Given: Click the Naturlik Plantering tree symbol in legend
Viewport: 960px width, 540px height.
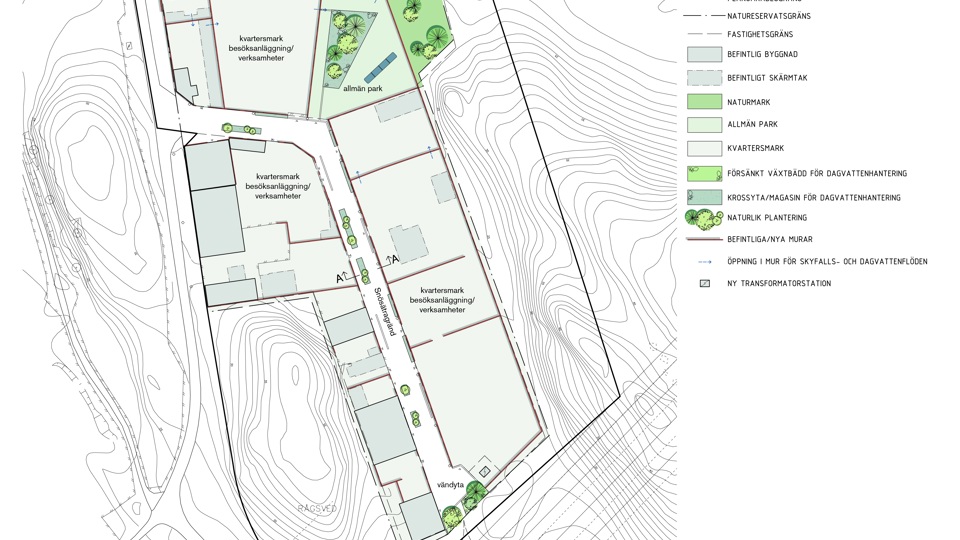Looking at the screenshot, I should click(x=704, y=218).
